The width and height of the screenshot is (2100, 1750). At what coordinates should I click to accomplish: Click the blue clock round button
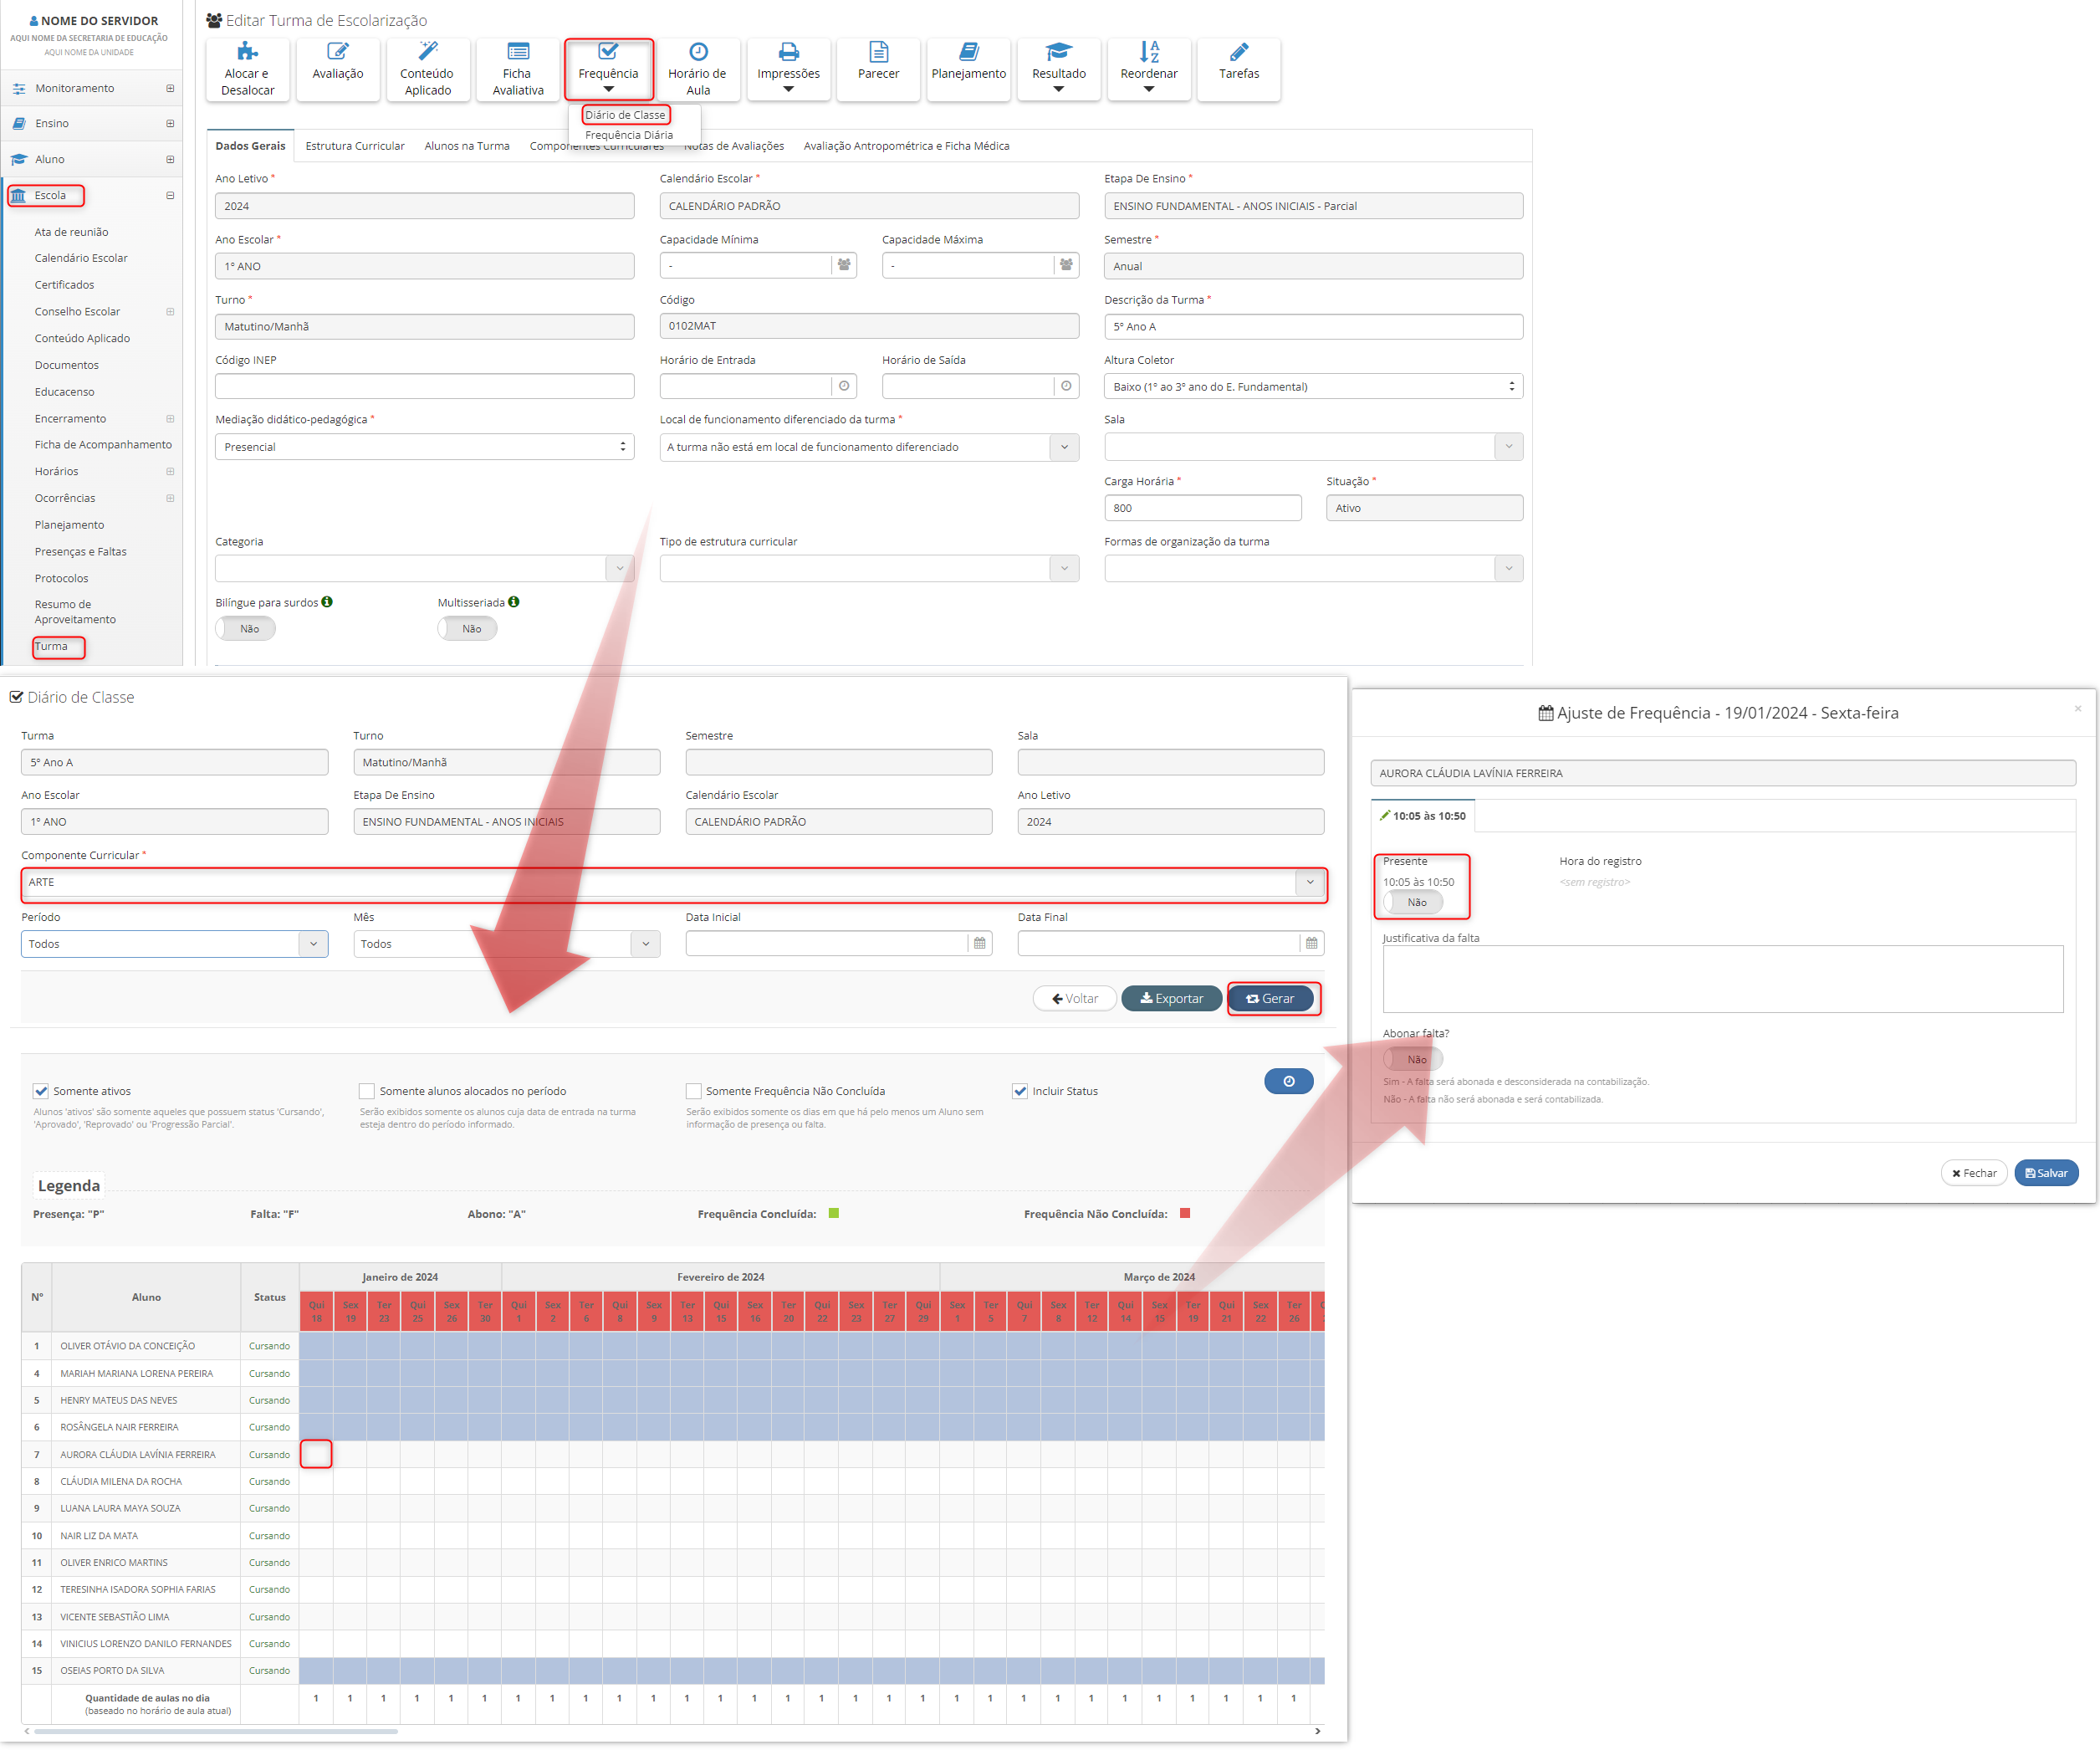[x=1288, y=1081]
